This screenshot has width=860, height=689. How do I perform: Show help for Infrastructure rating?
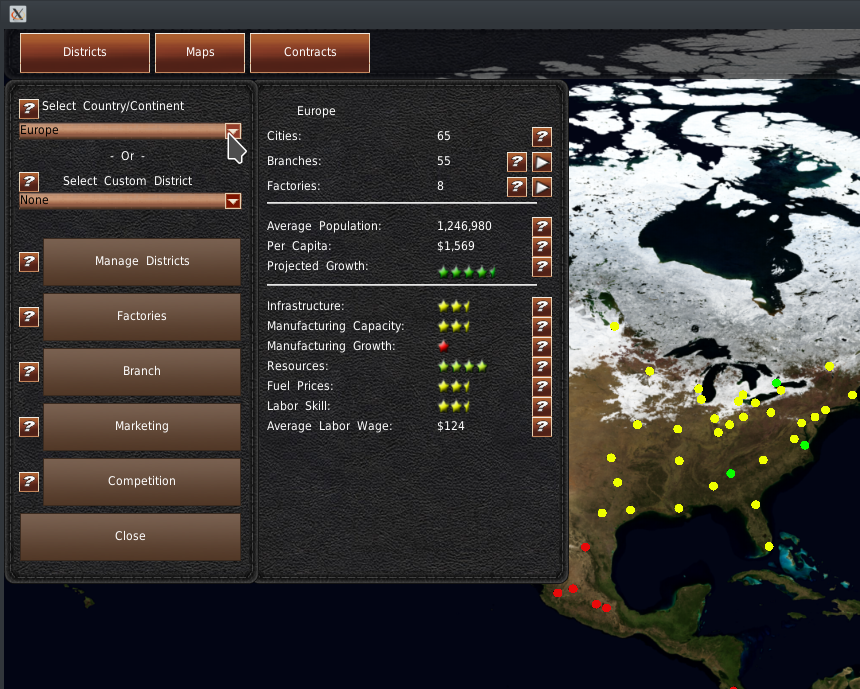[542, 306]
